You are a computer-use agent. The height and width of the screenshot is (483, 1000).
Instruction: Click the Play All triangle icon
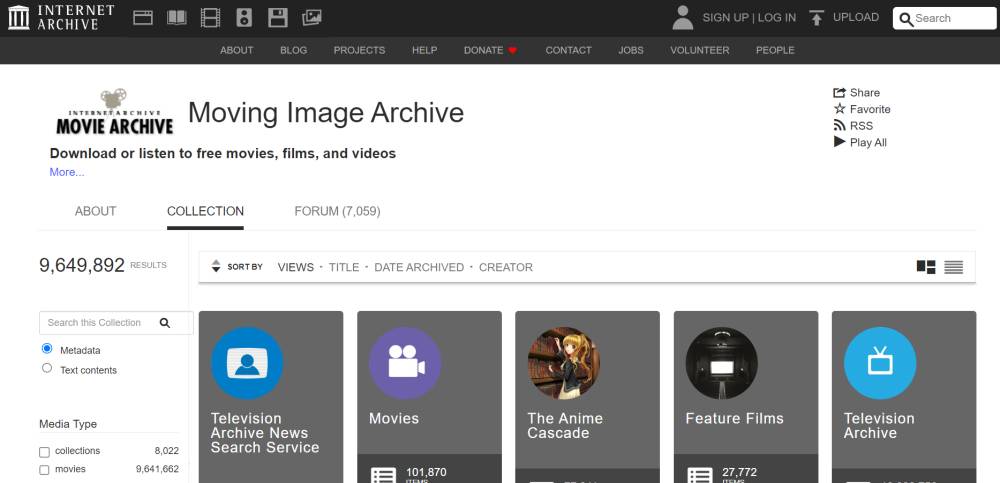pos(839,142)
